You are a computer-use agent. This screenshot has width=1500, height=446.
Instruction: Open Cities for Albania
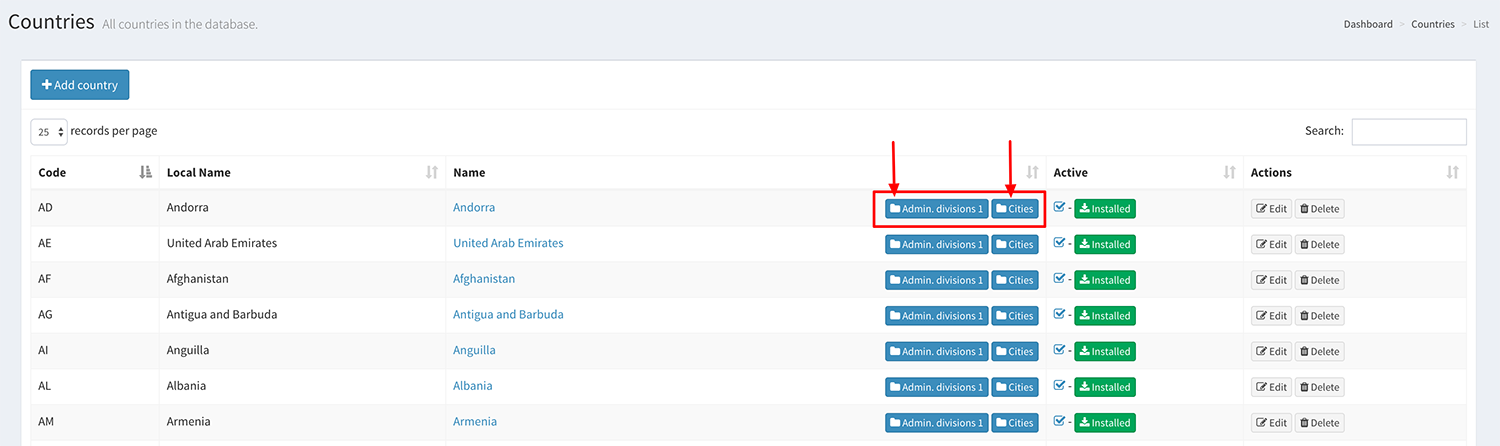pyautogui.click(x=1015, y=387)
